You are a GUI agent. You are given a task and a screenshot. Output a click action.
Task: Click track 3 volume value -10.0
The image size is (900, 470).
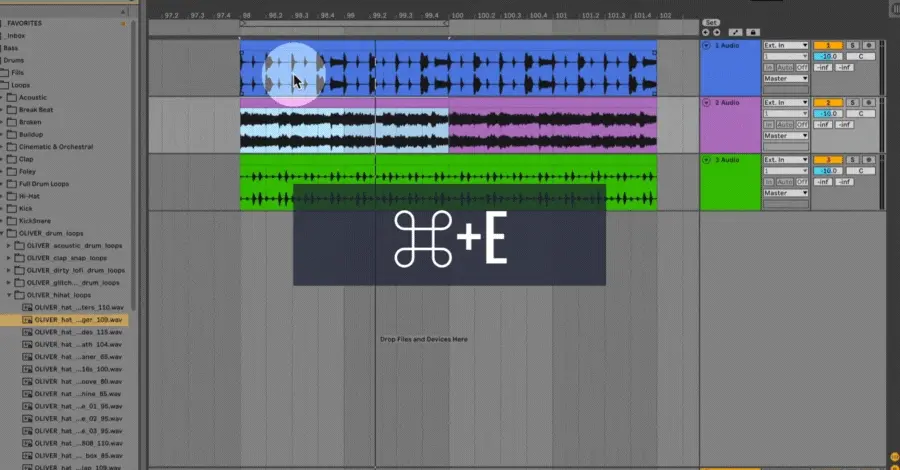pyautogui.click(x=828, y=171)
